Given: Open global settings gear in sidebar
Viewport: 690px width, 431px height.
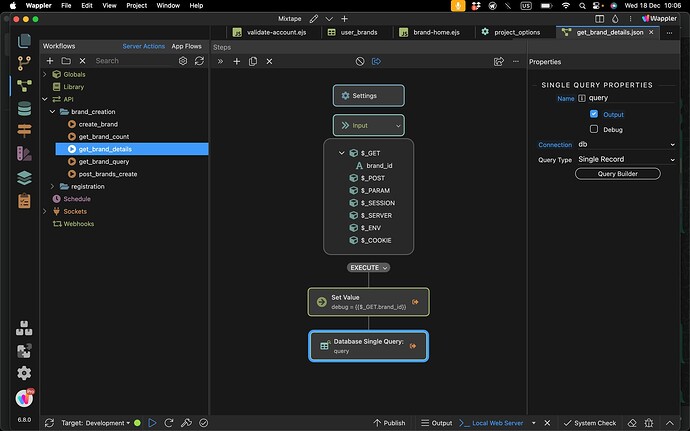Looking at the screenshot, I should [24, 373].
